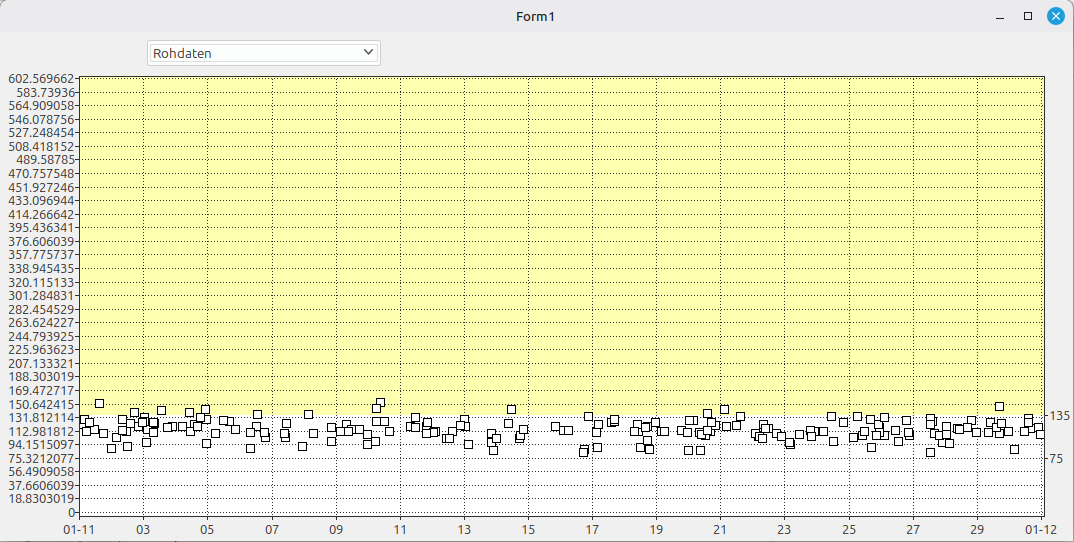The image size is (1074, 542).
Task: Click the 15 date label on x-axis
Action: [527, 528]
